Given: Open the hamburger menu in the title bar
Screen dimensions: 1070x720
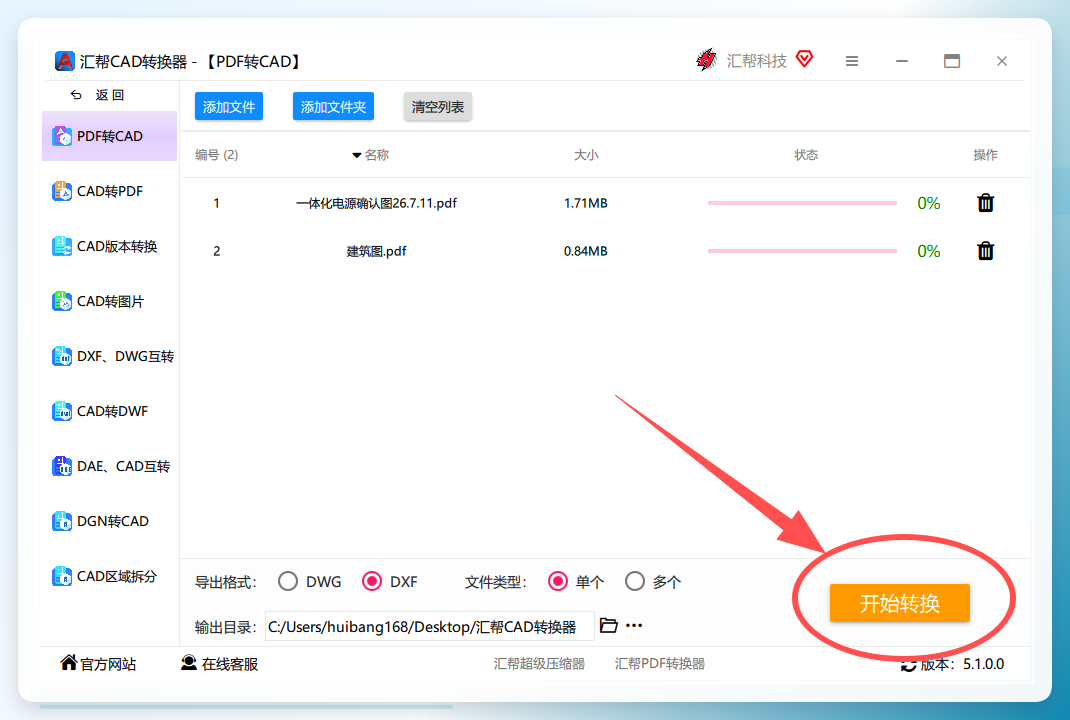Looking at the screenshot, I should pyautogui.click(x=852, y=61).
